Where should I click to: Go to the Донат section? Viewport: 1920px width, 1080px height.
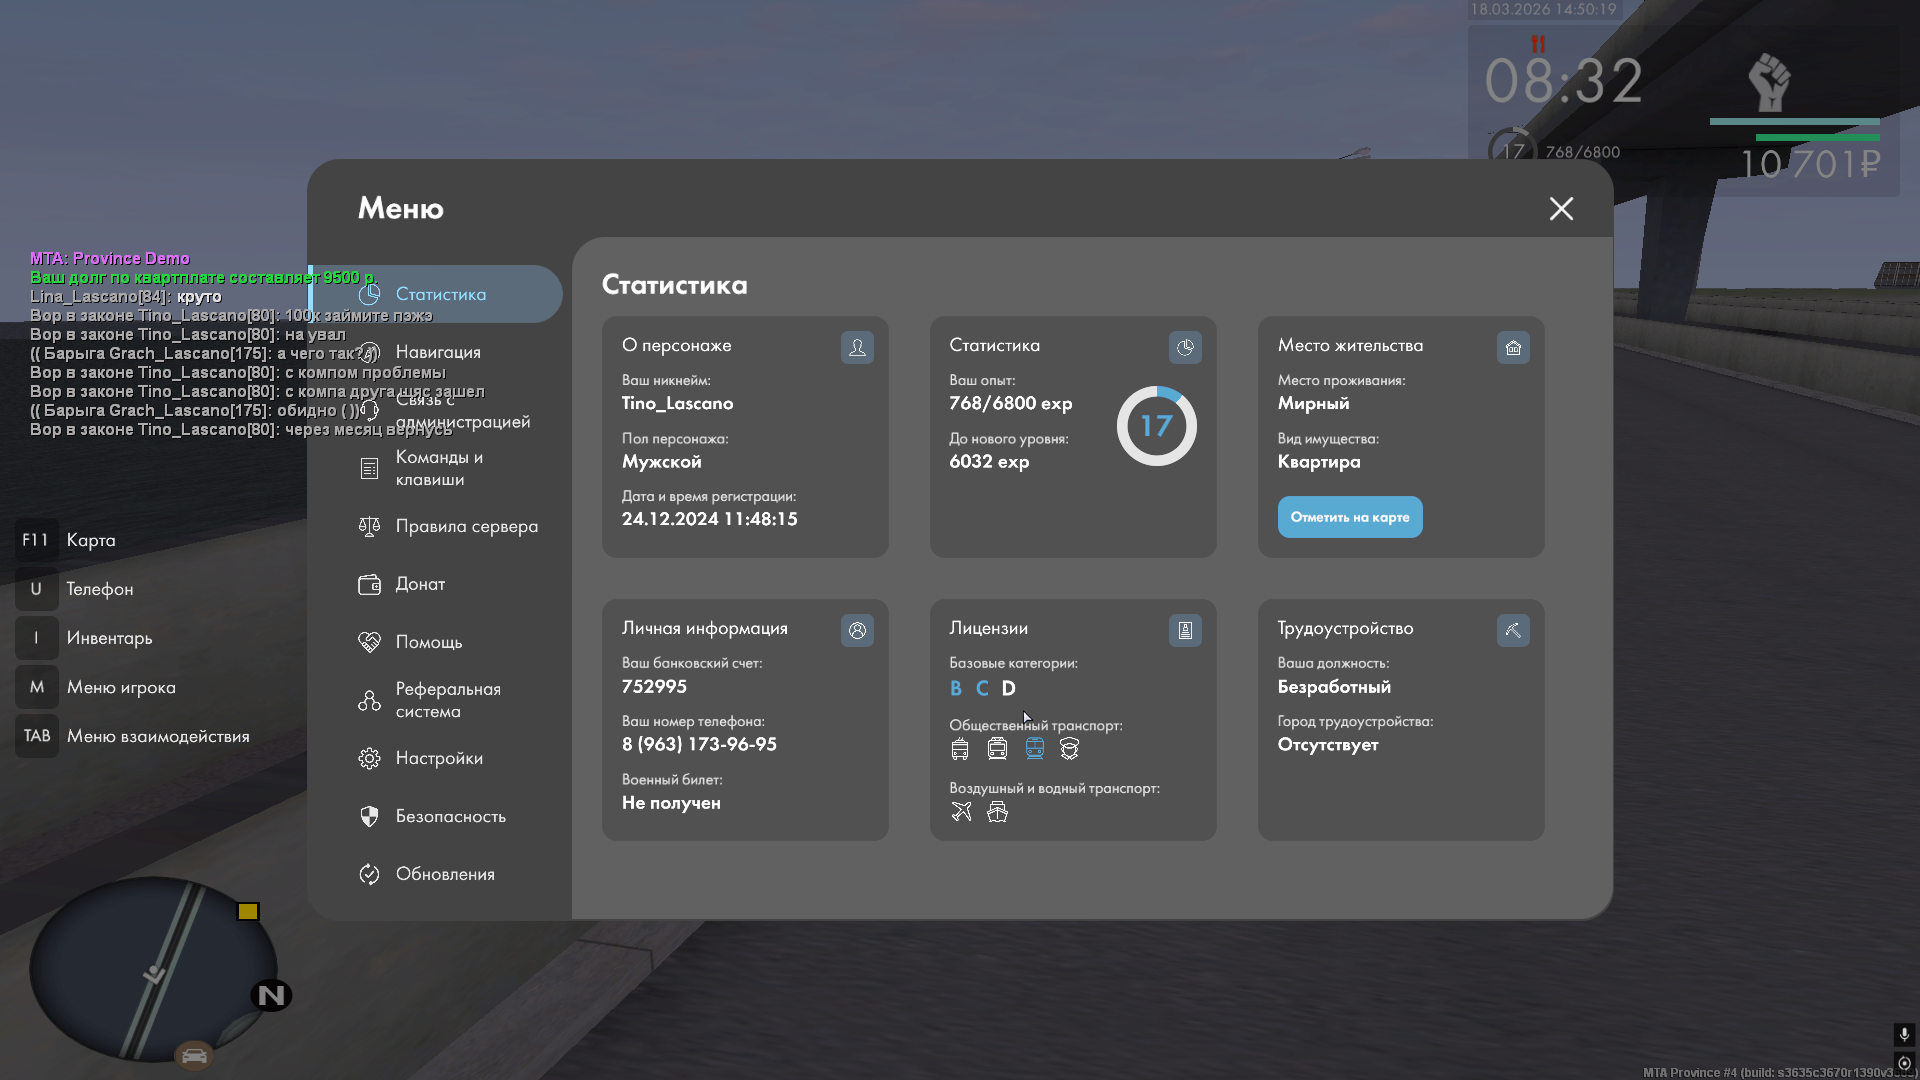click(420, 584)
